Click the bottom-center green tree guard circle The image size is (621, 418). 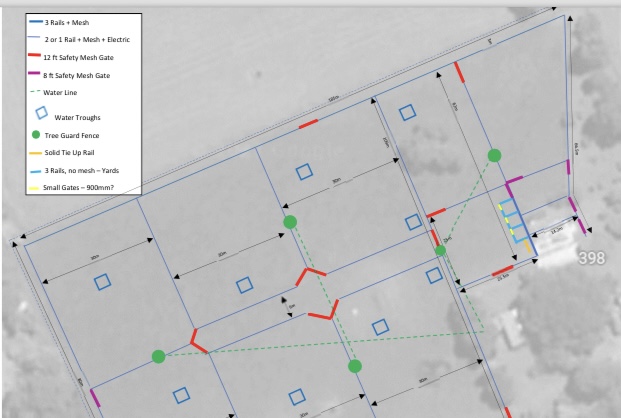[x=354, y=366]
